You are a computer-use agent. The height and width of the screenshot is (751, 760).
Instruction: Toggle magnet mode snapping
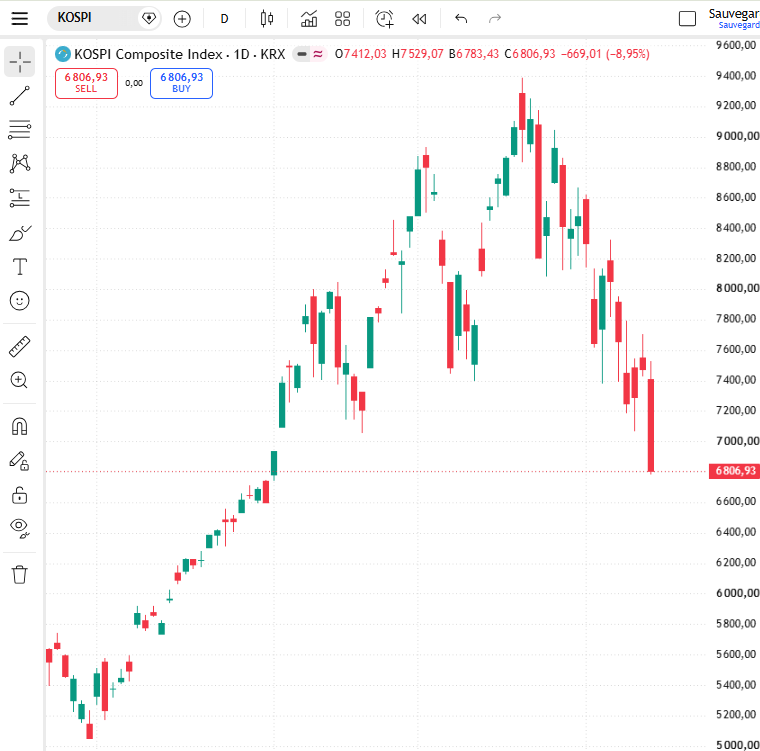pos(19,427)
